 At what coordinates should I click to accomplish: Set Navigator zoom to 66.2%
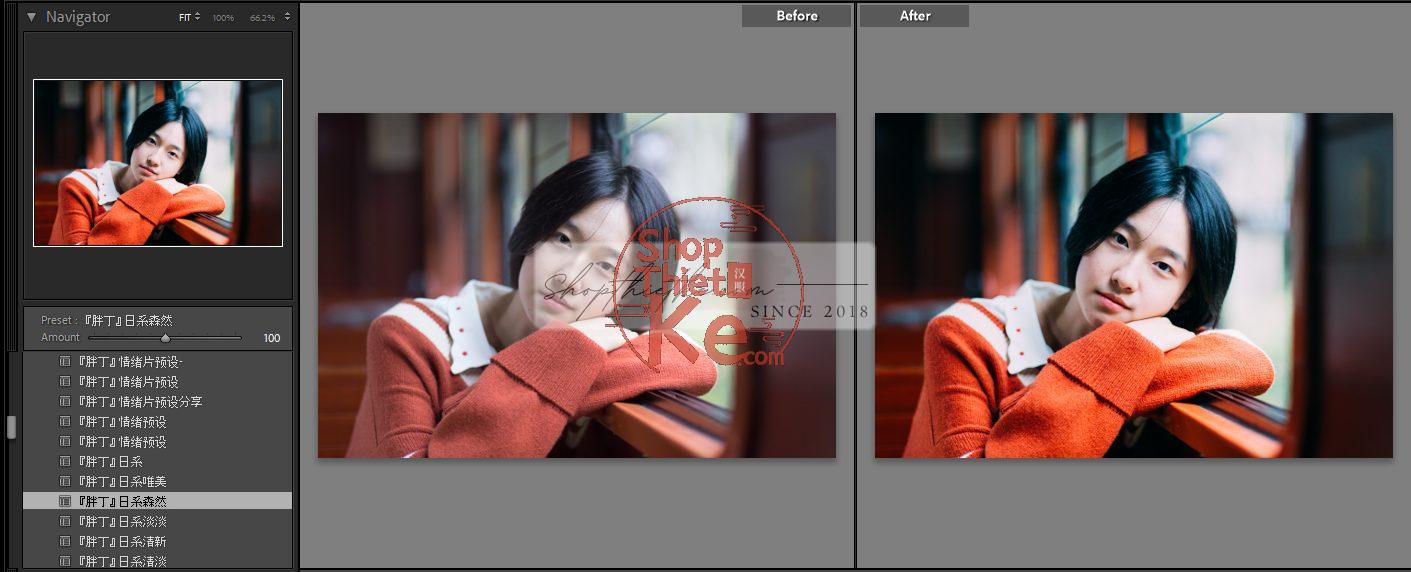pos(262,18)
